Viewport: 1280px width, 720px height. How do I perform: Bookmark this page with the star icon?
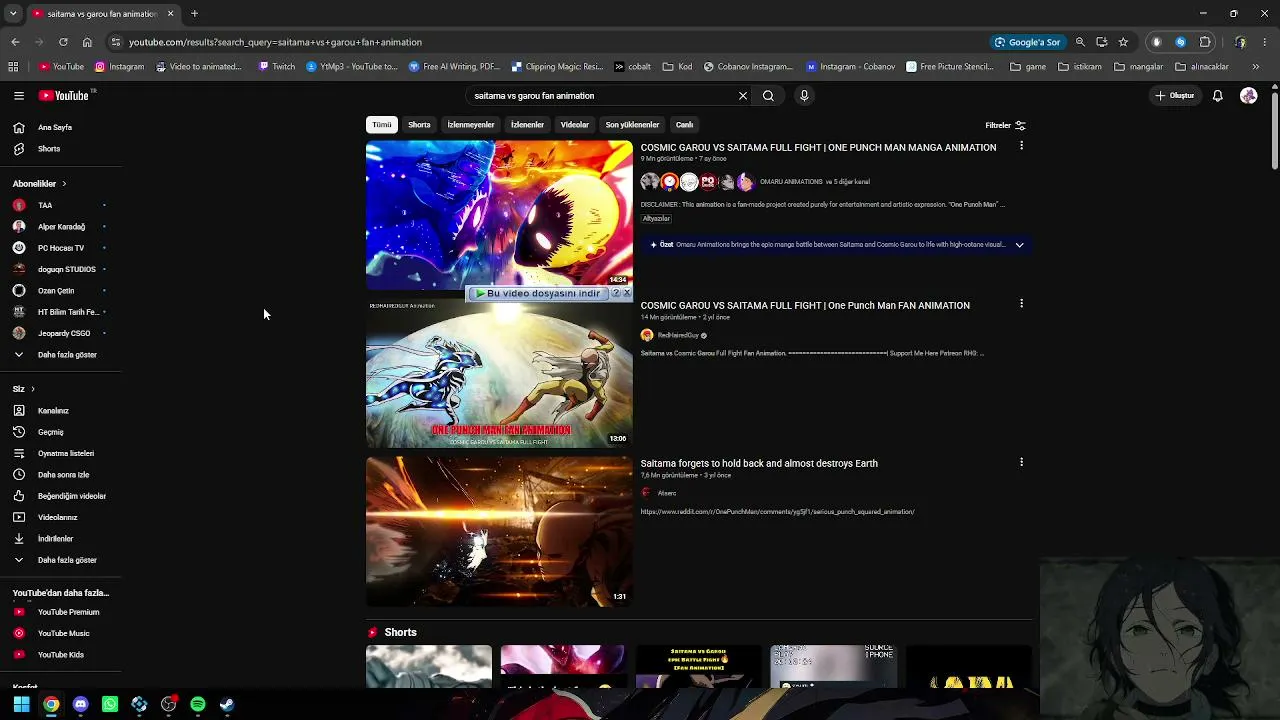pyautogui.click(x=1123, y=42)
